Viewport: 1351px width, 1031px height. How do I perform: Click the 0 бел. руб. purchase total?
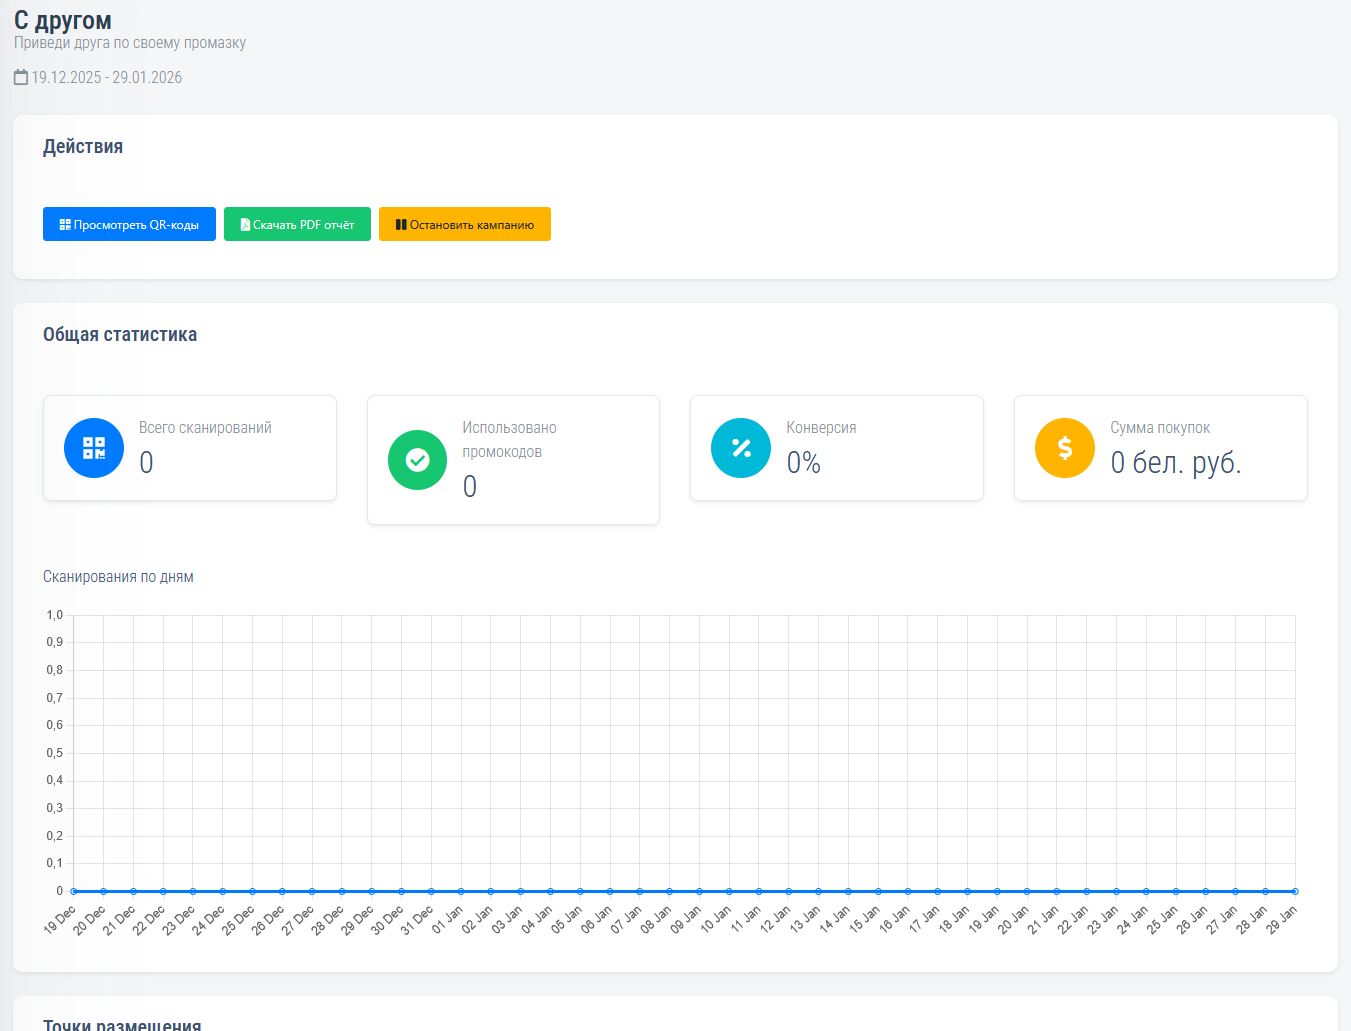(1176, 463)
